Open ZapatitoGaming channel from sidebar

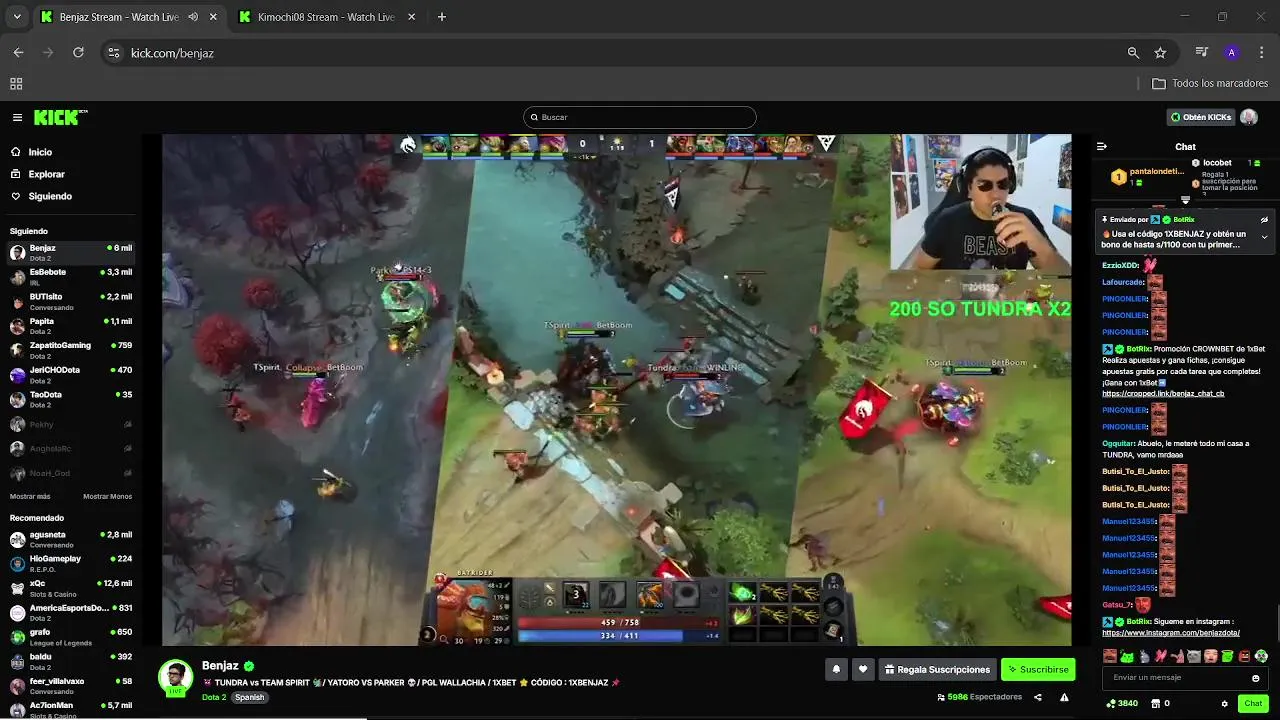pos(70,350)
